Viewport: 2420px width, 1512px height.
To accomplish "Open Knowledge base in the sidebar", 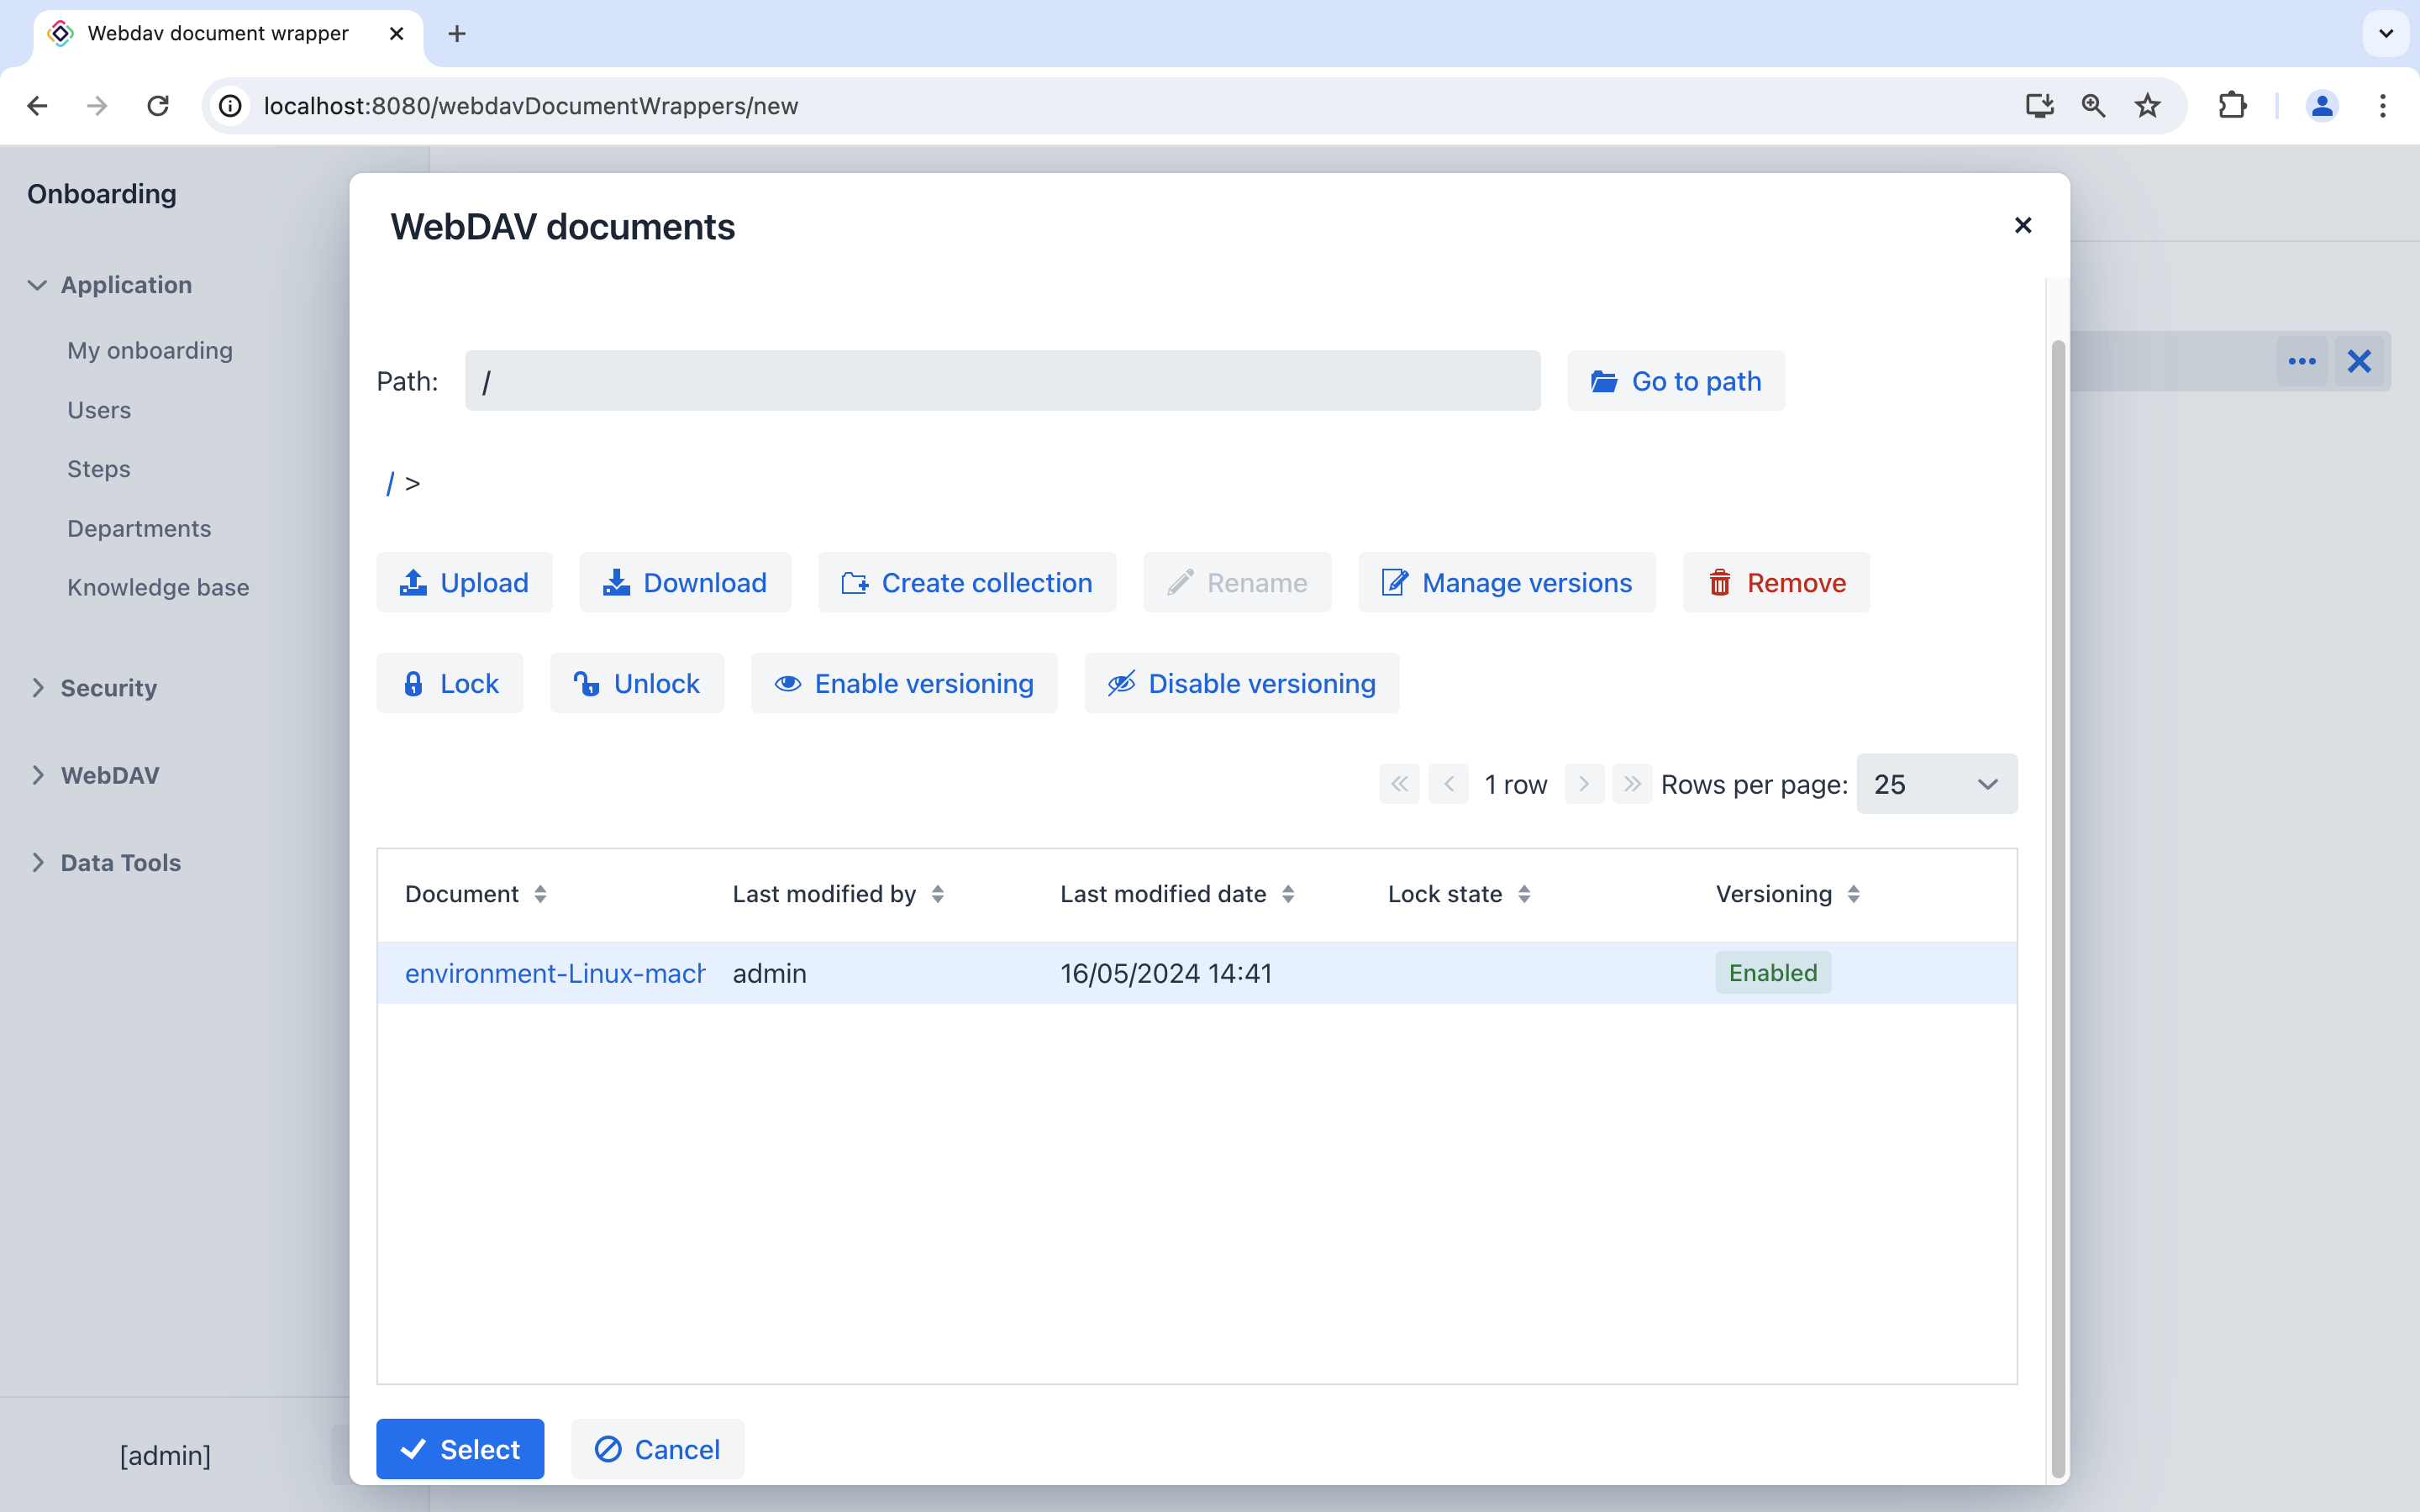I will click(x=158, y=587).
